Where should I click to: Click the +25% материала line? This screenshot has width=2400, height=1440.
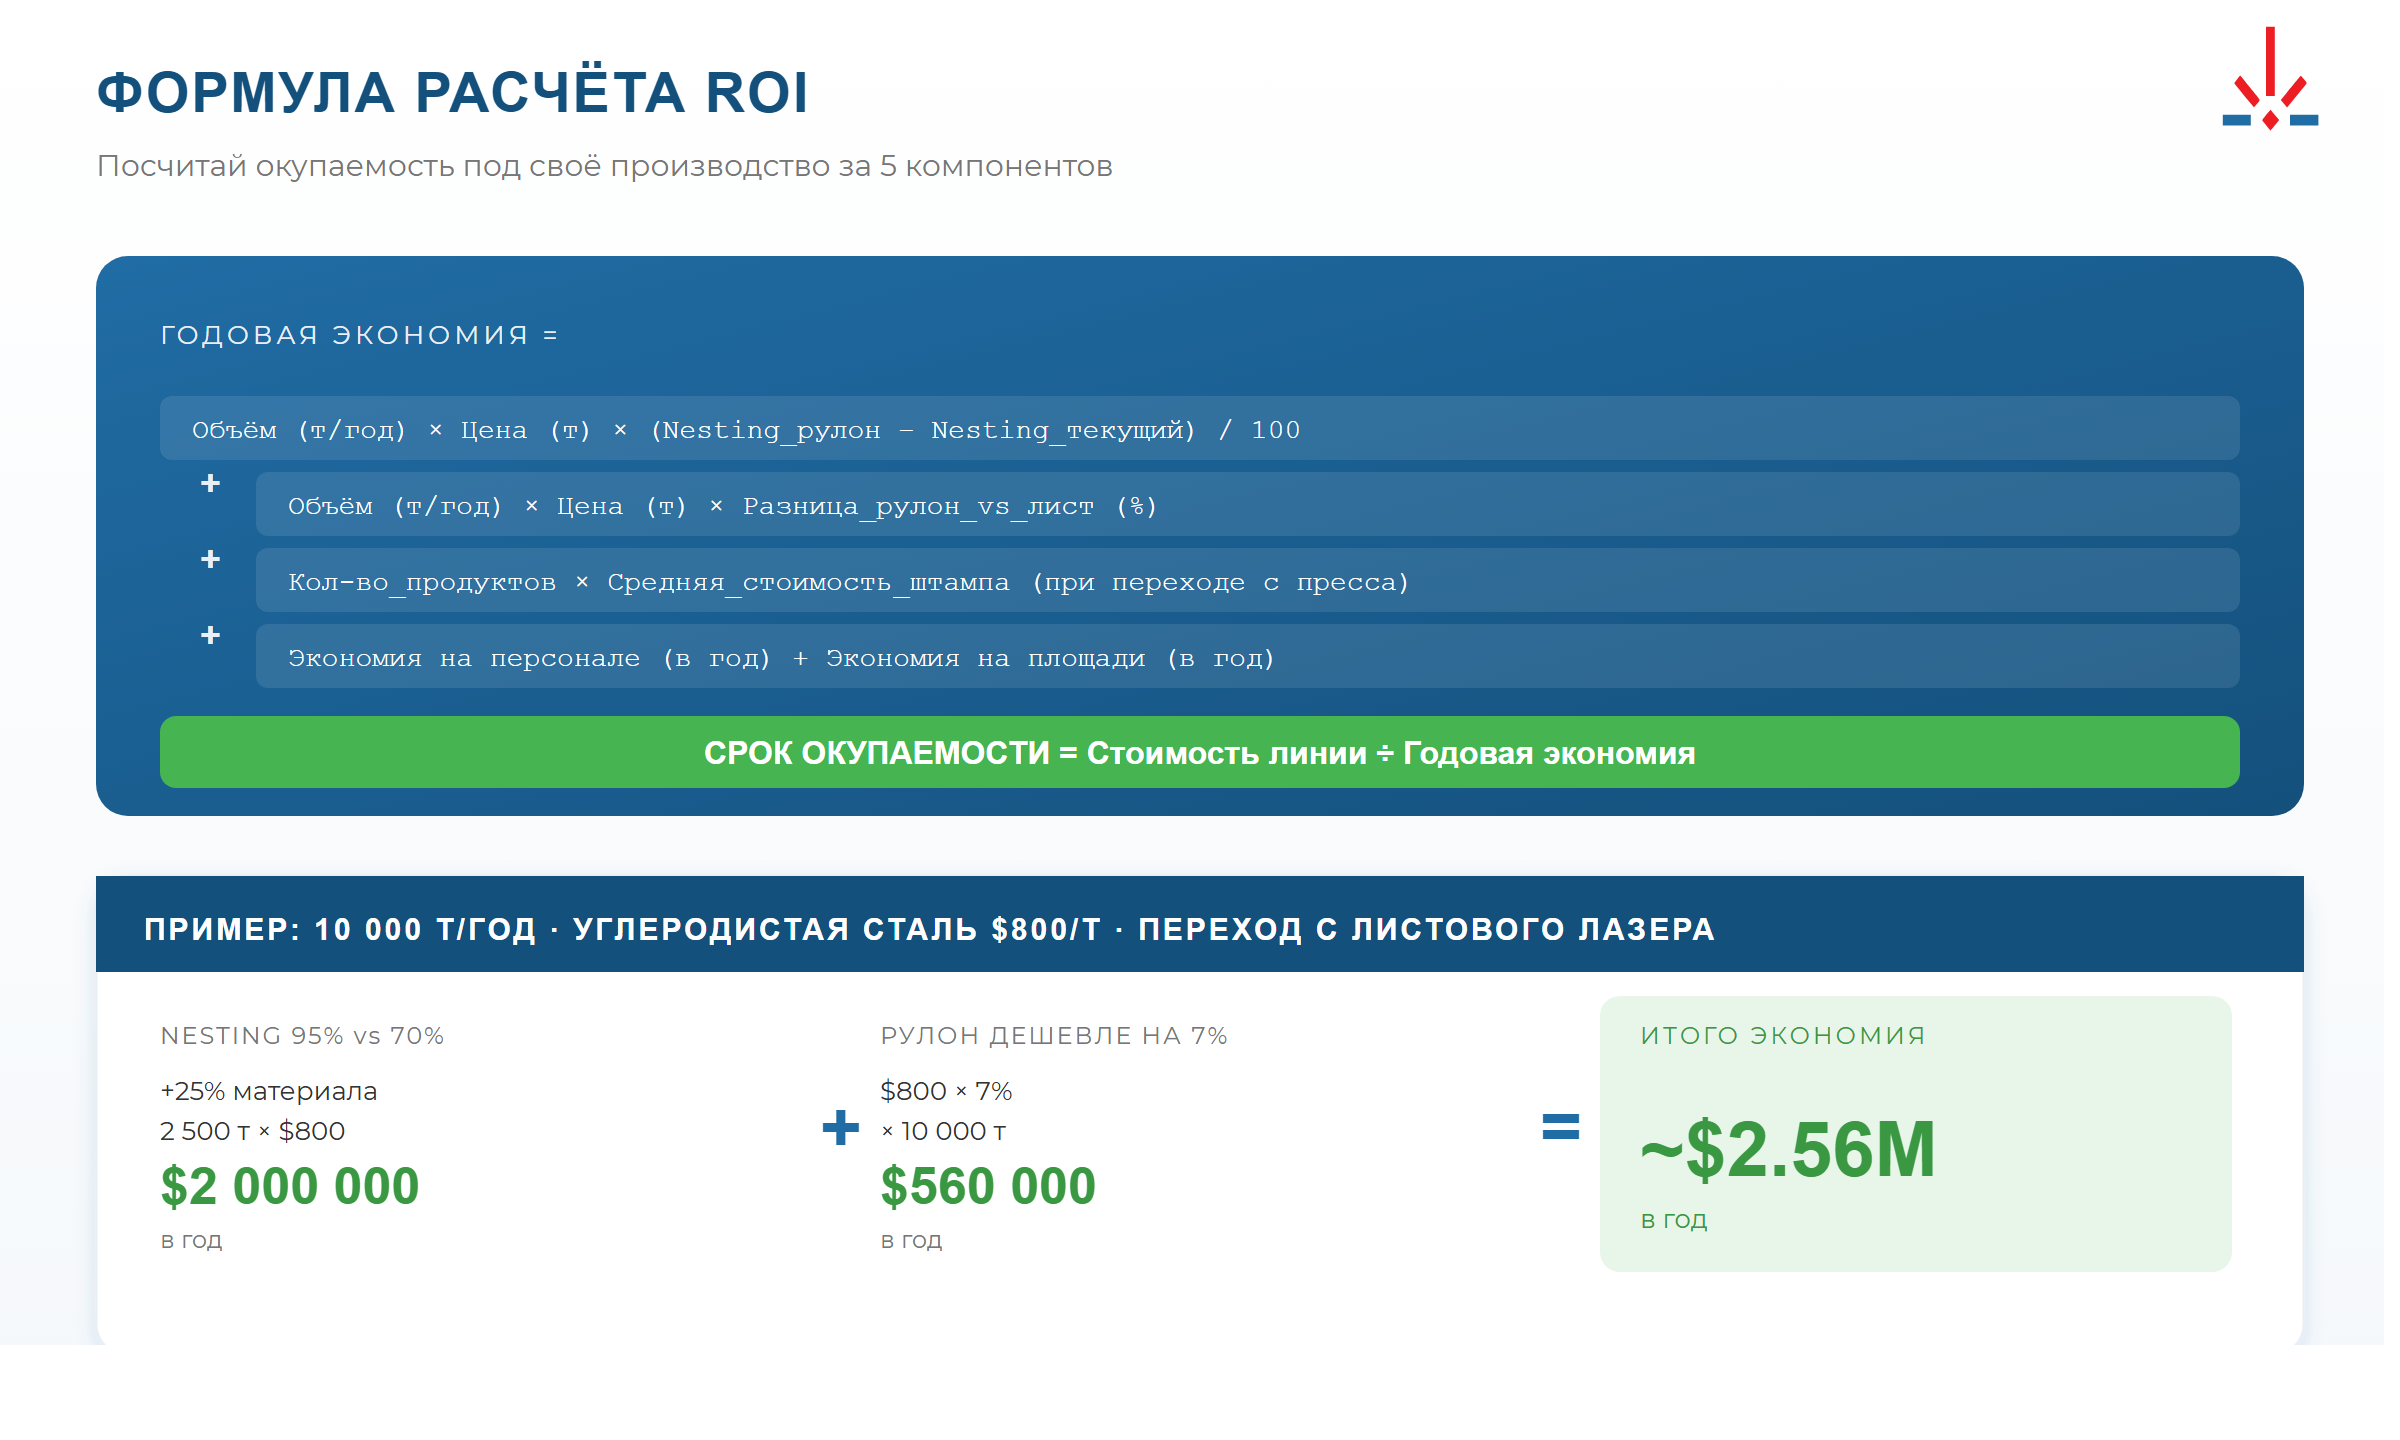pos(268,1091)
